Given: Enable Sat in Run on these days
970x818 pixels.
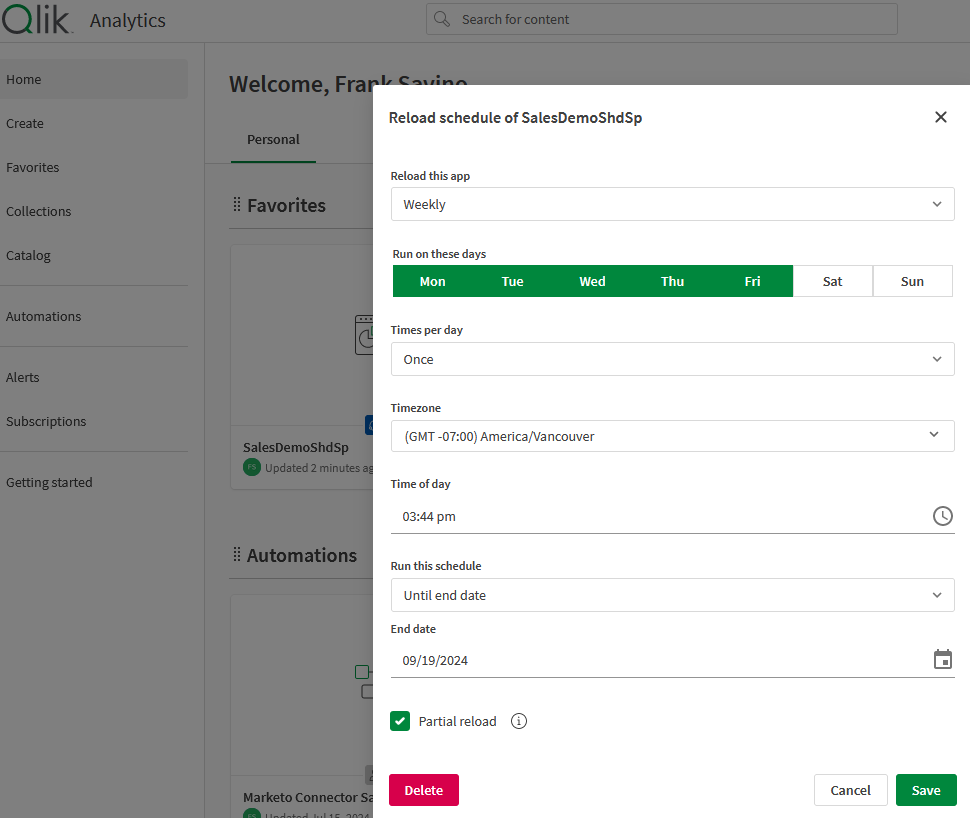Looking at the screenshot, I should point(833,282).
